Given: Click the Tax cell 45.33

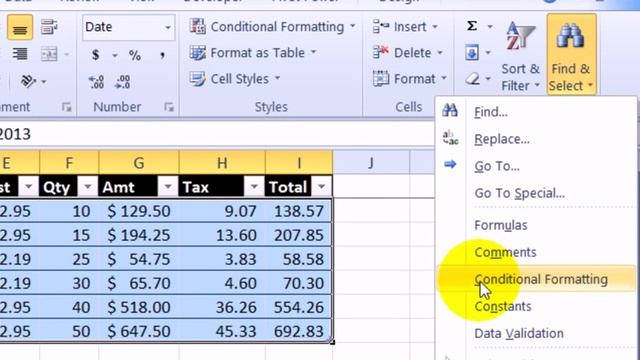Looking at the screenshot, I should [x=222, y=331].
